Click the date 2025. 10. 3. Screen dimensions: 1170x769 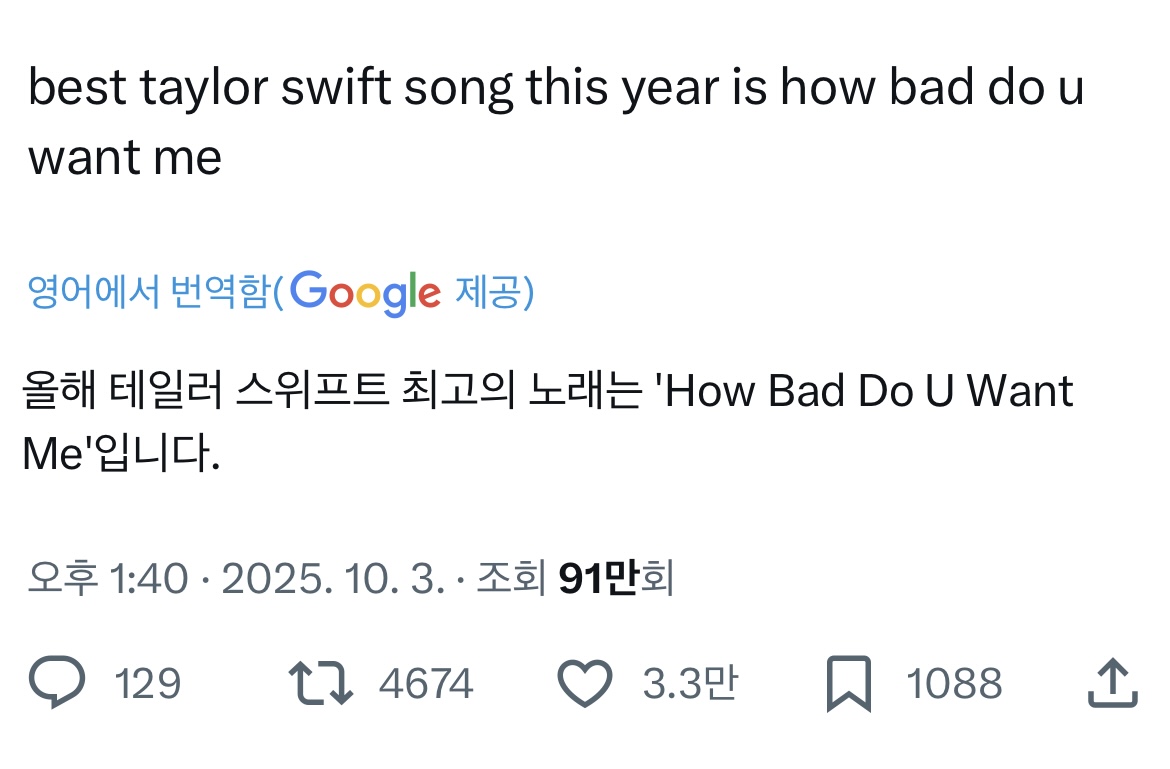point(332,577)
